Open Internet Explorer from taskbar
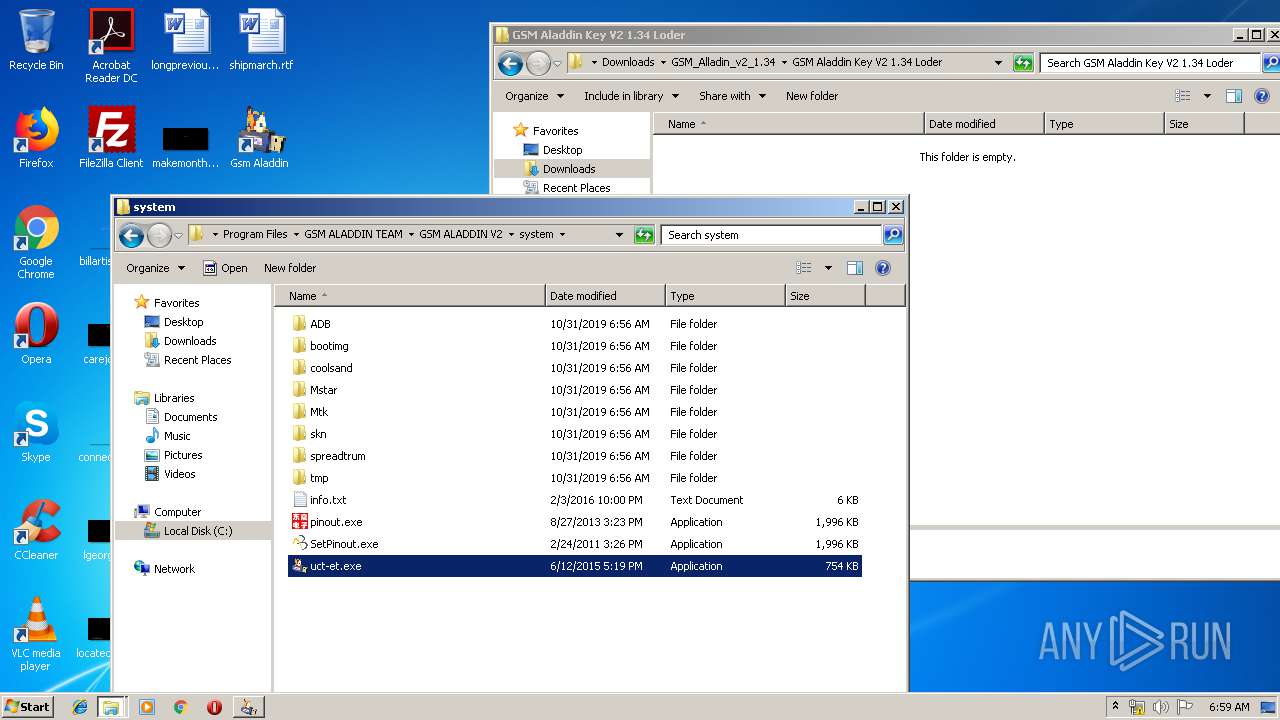 point(80,707)
